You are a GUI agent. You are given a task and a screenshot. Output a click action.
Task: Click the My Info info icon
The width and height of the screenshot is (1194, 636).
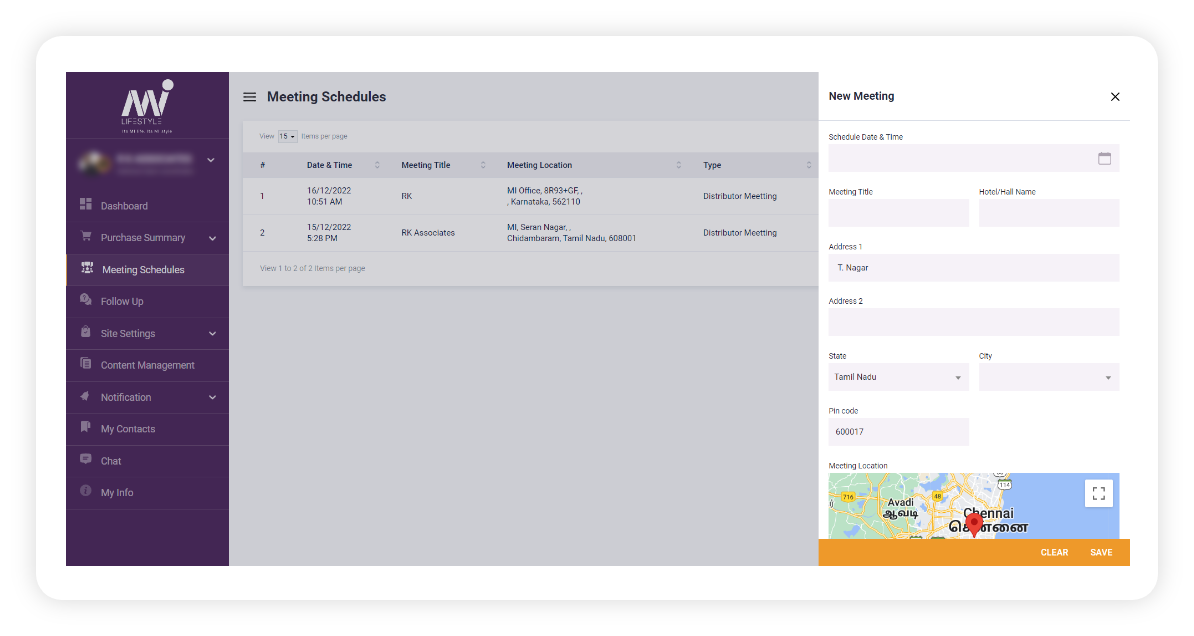pos(85,492)
